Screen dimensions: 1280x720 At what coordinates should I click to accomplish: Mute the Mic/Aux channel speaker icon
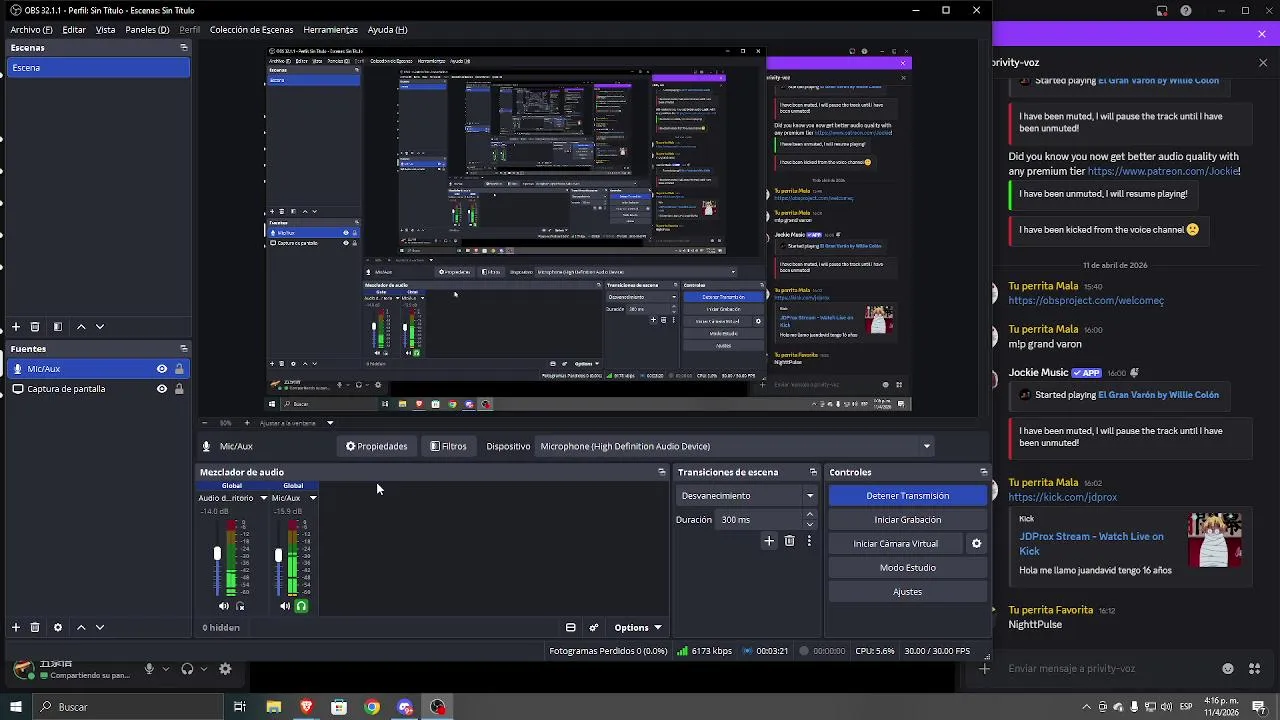coord(285,606)
